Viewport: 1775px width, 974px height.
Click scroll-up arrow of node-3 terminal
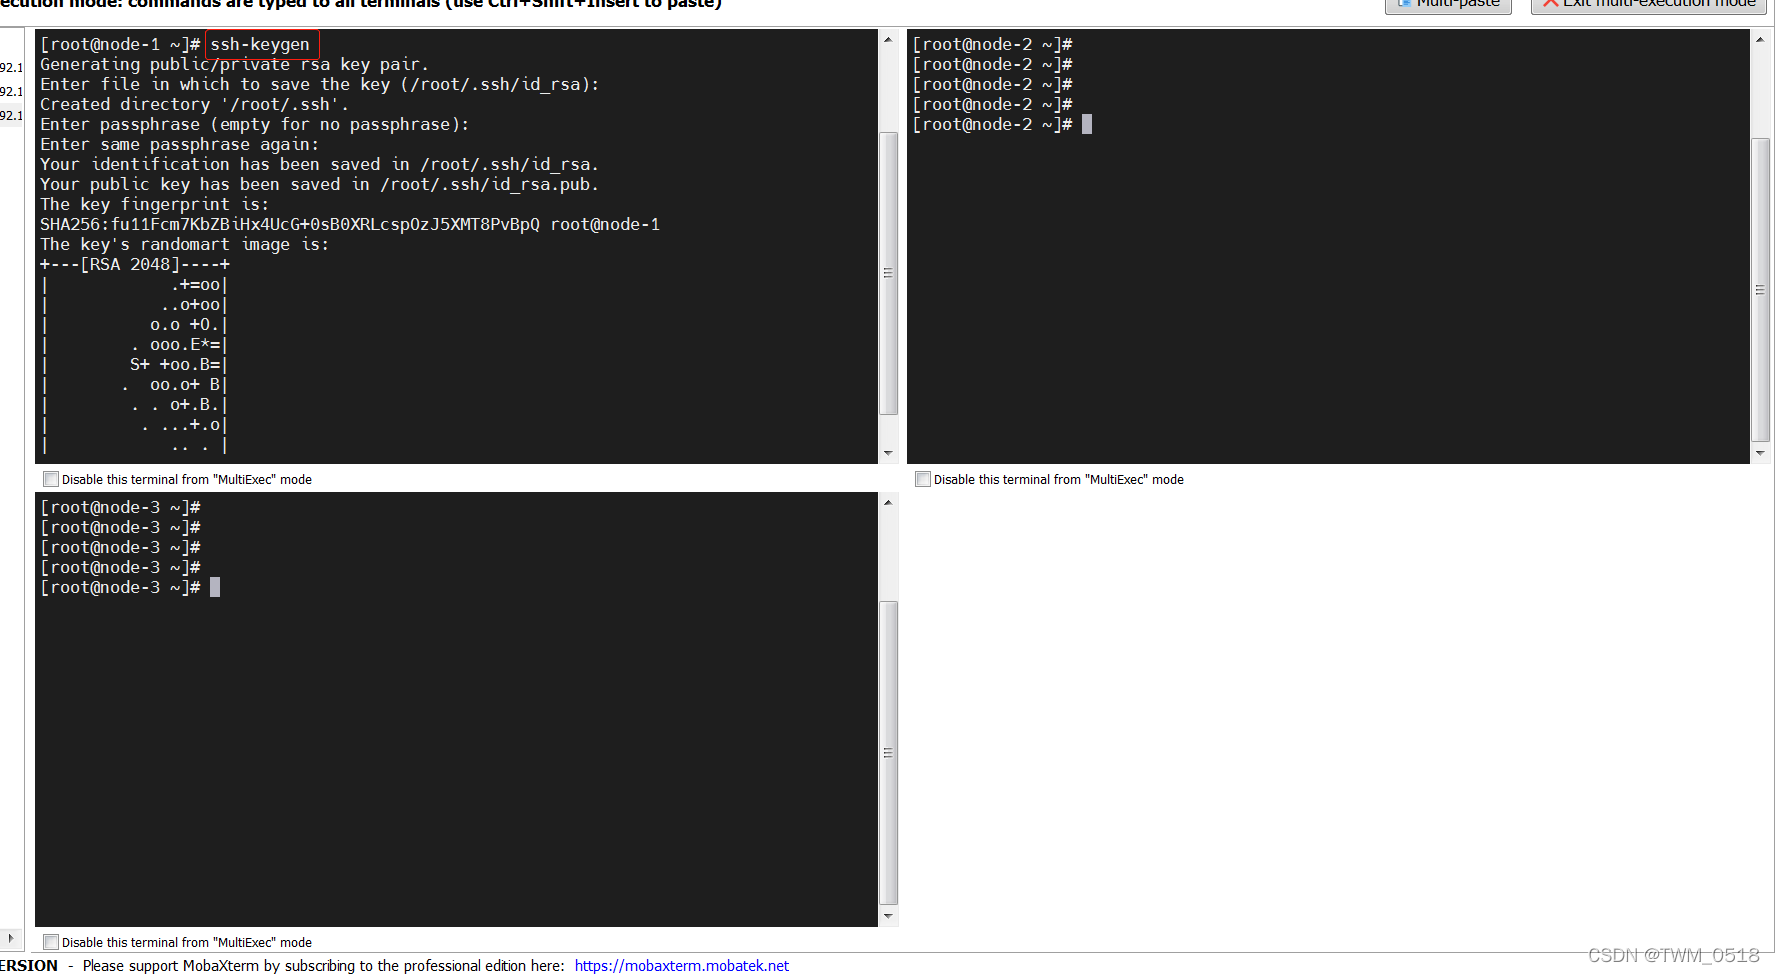[x=888, y=503]
